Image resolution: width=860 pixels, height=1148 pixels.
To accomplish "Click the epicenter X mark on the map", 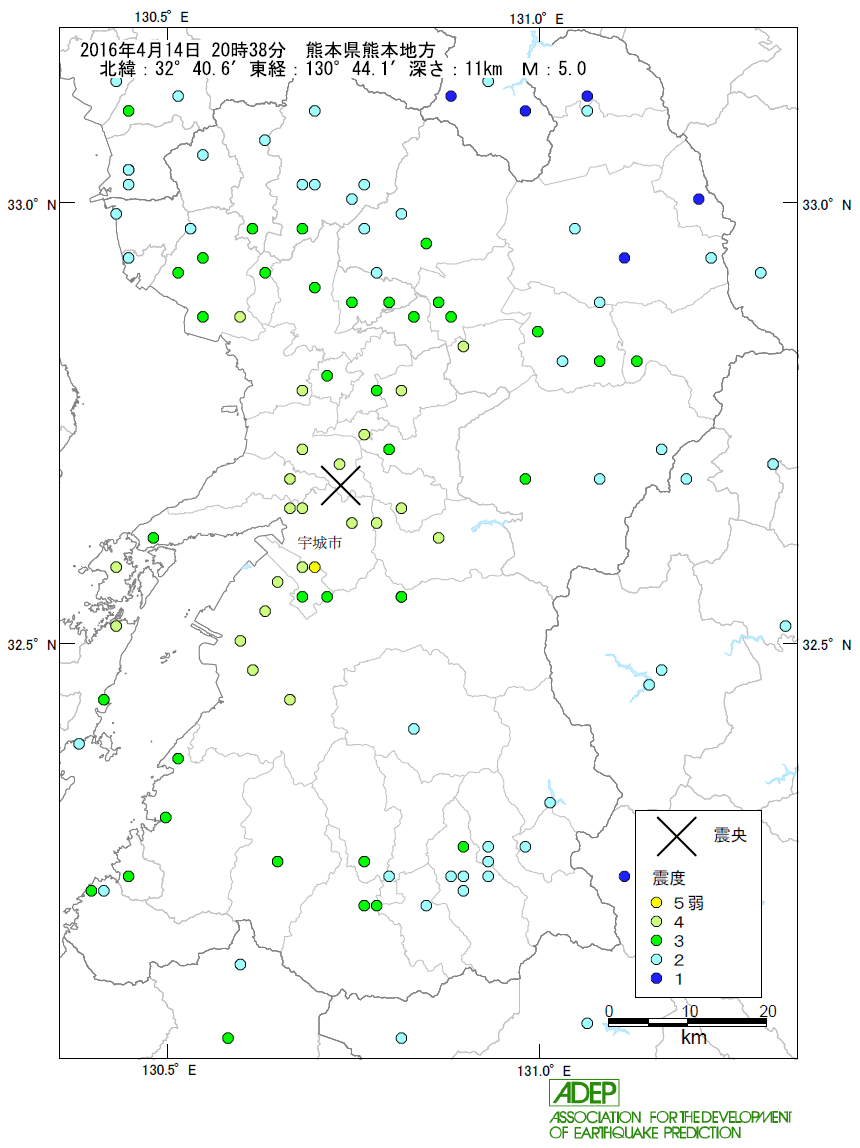I will (340, 485).
